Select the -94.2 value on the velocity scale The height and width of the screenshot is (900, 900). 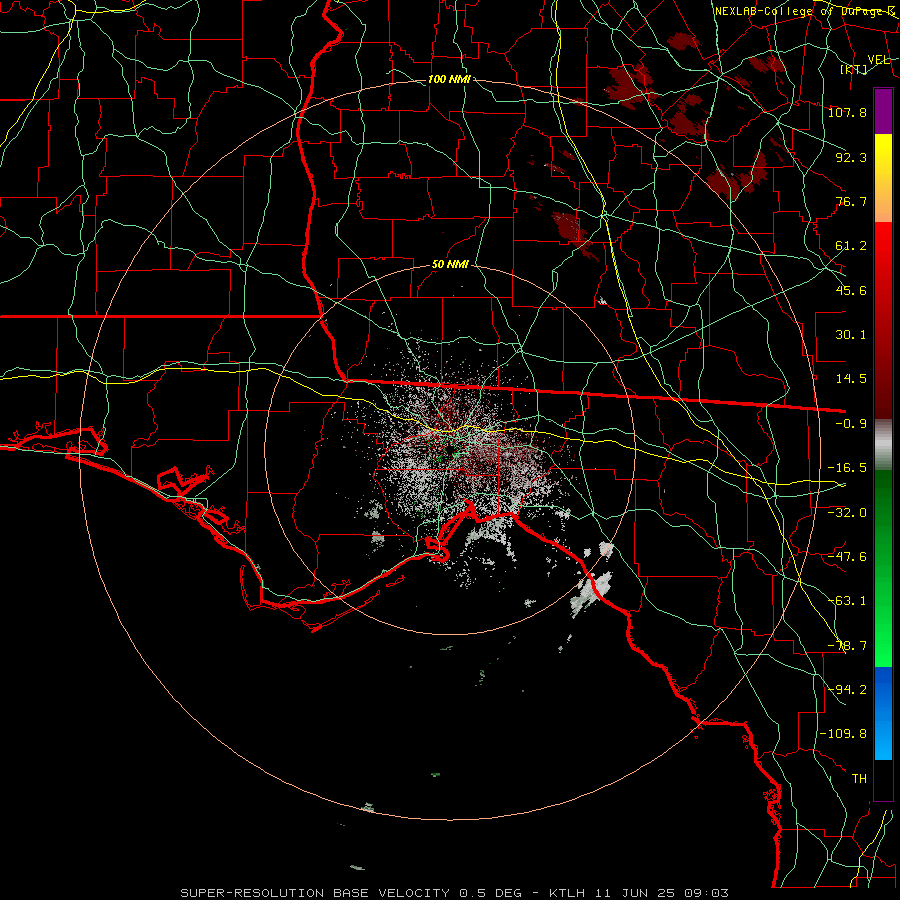pos(848,689)
